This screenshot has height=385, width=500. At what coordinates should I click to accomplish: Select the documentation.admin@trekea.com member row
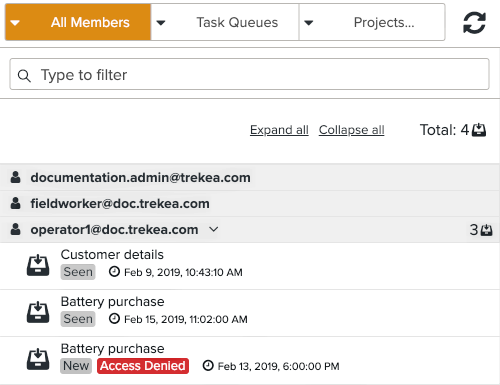250,177
